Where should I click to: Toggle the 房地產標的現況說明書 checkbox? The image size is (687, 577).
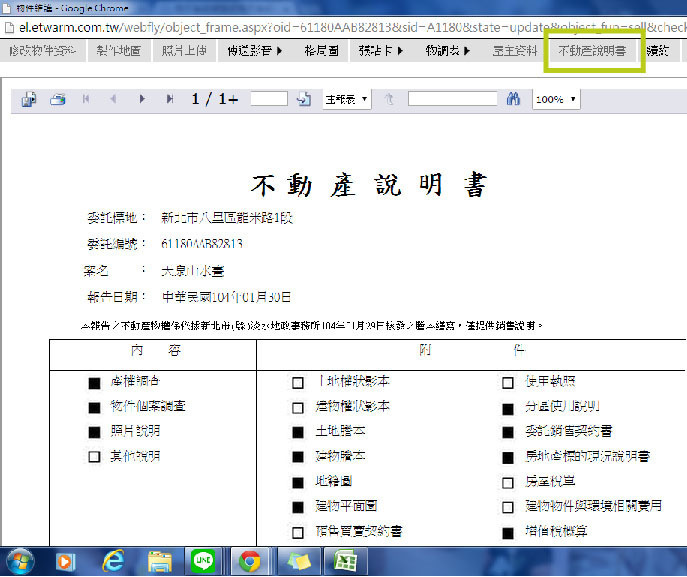coord(508,458)
